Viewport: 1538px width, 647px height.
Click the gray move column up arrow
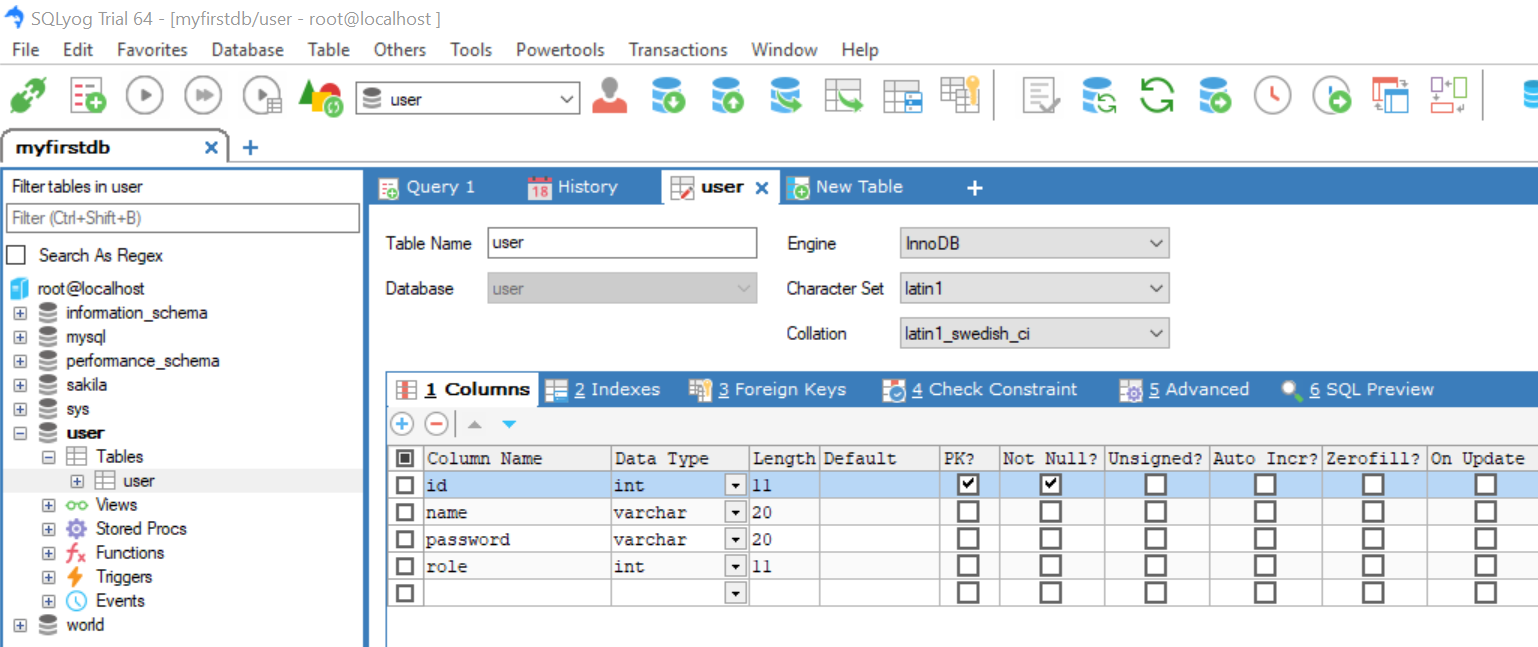pyautogui.click(x=475, y=424)
